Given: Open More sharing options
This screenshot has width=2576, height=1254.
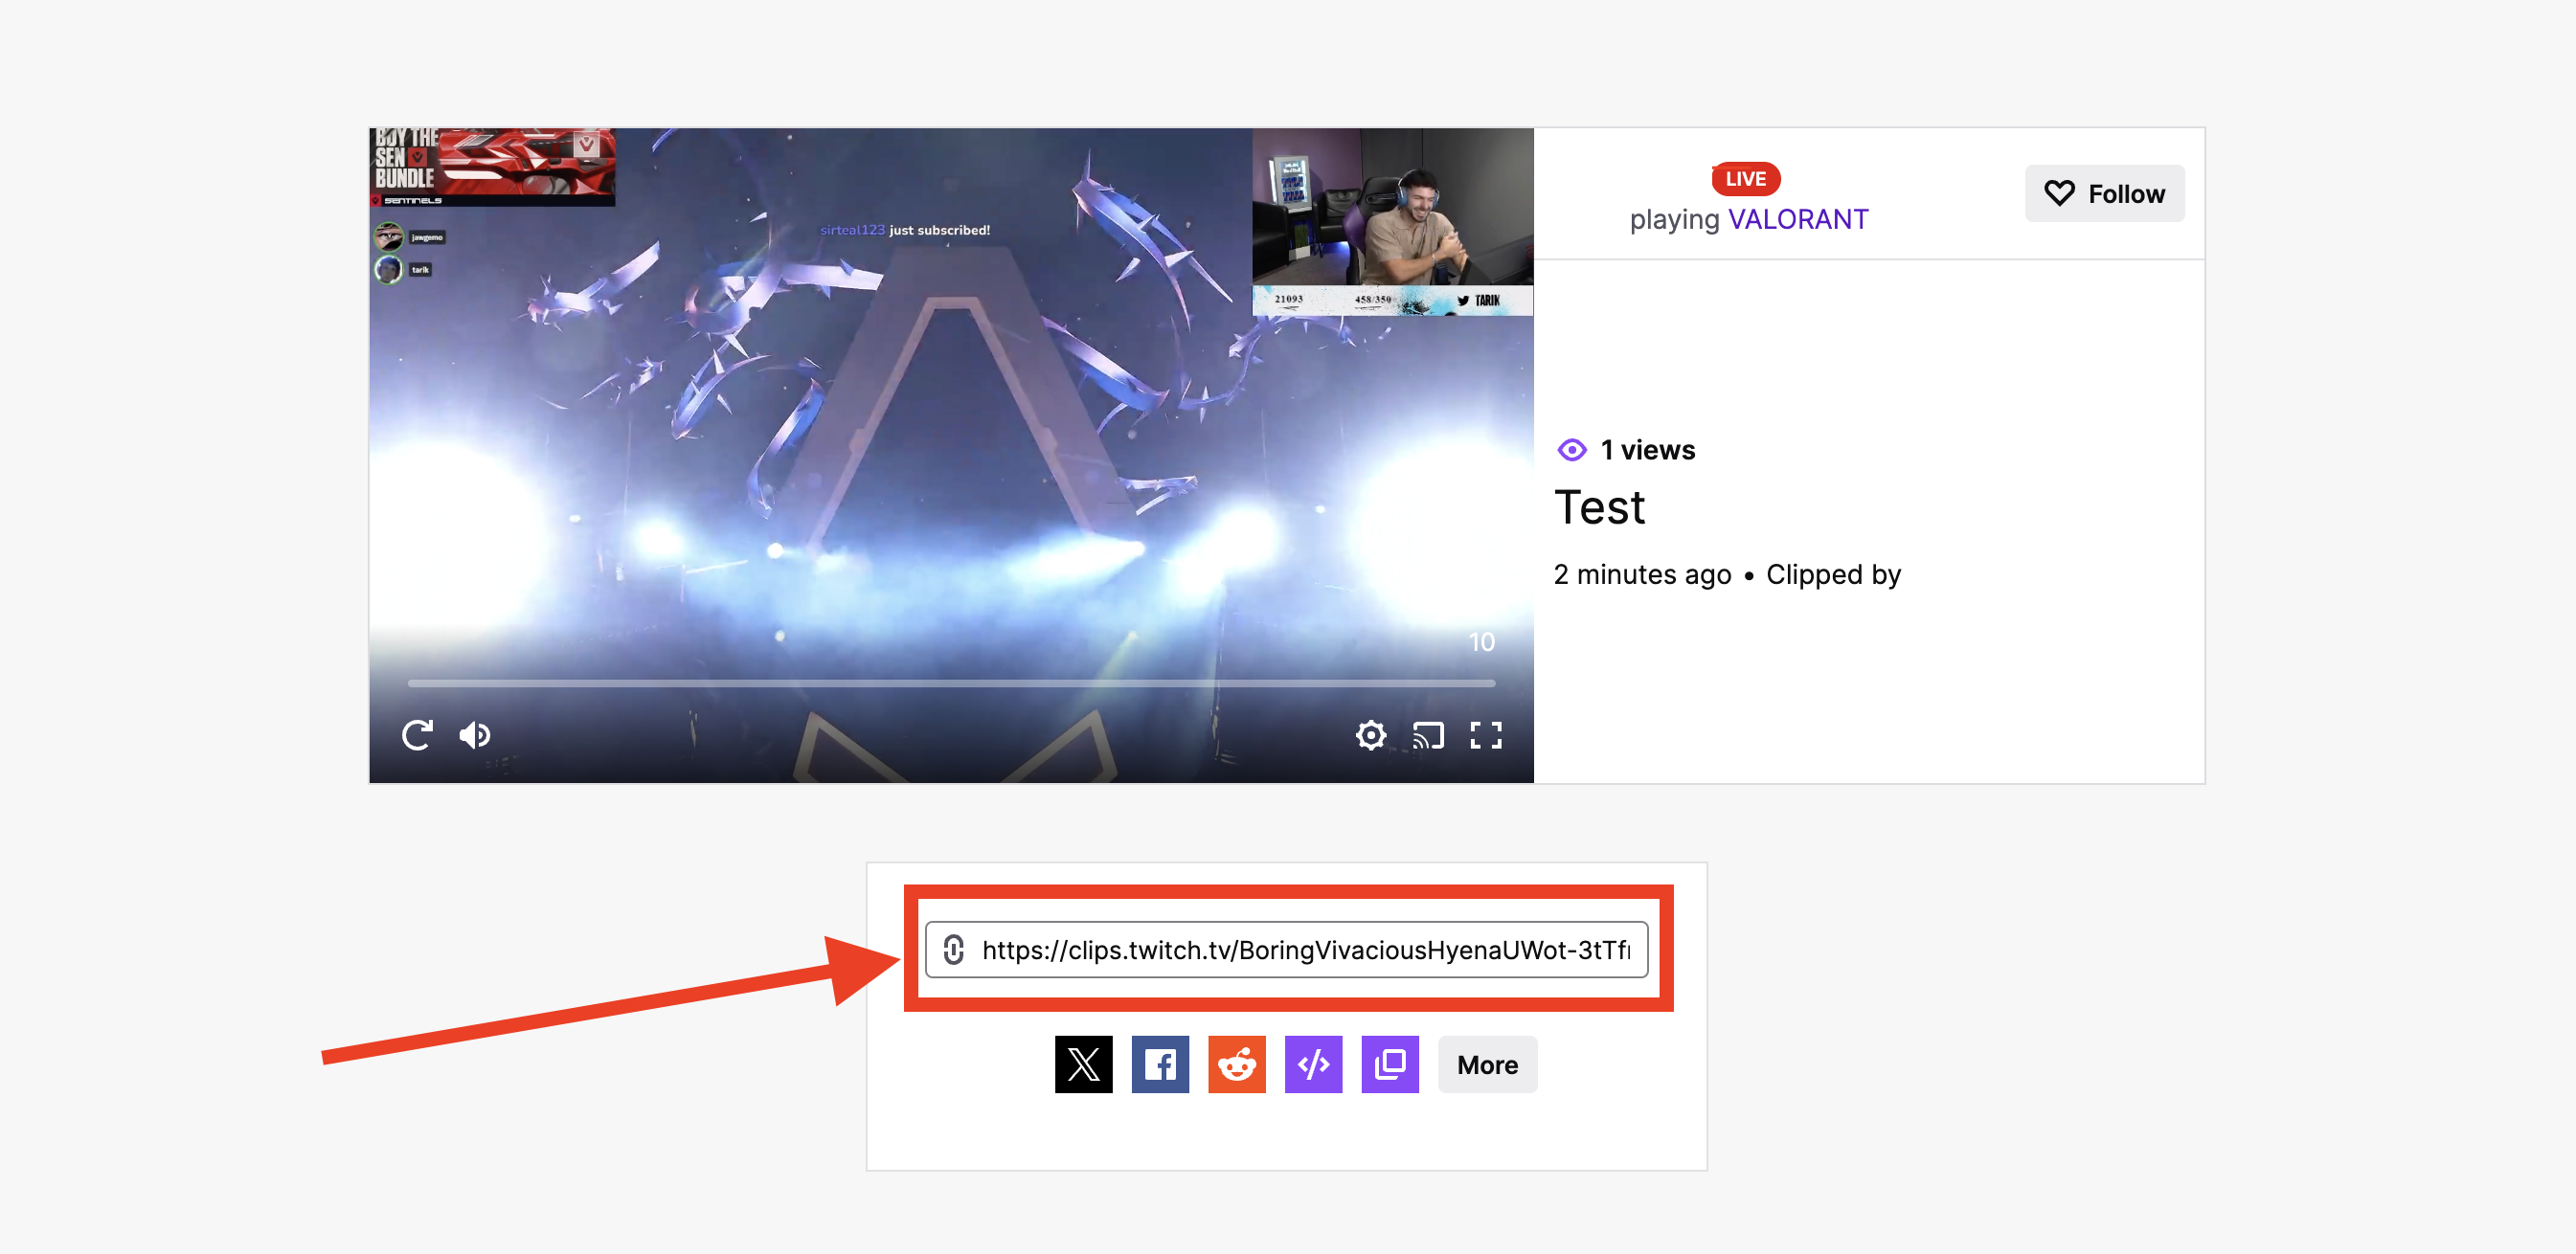Looking at the screenshot, I should (x=1487, y=1064).
